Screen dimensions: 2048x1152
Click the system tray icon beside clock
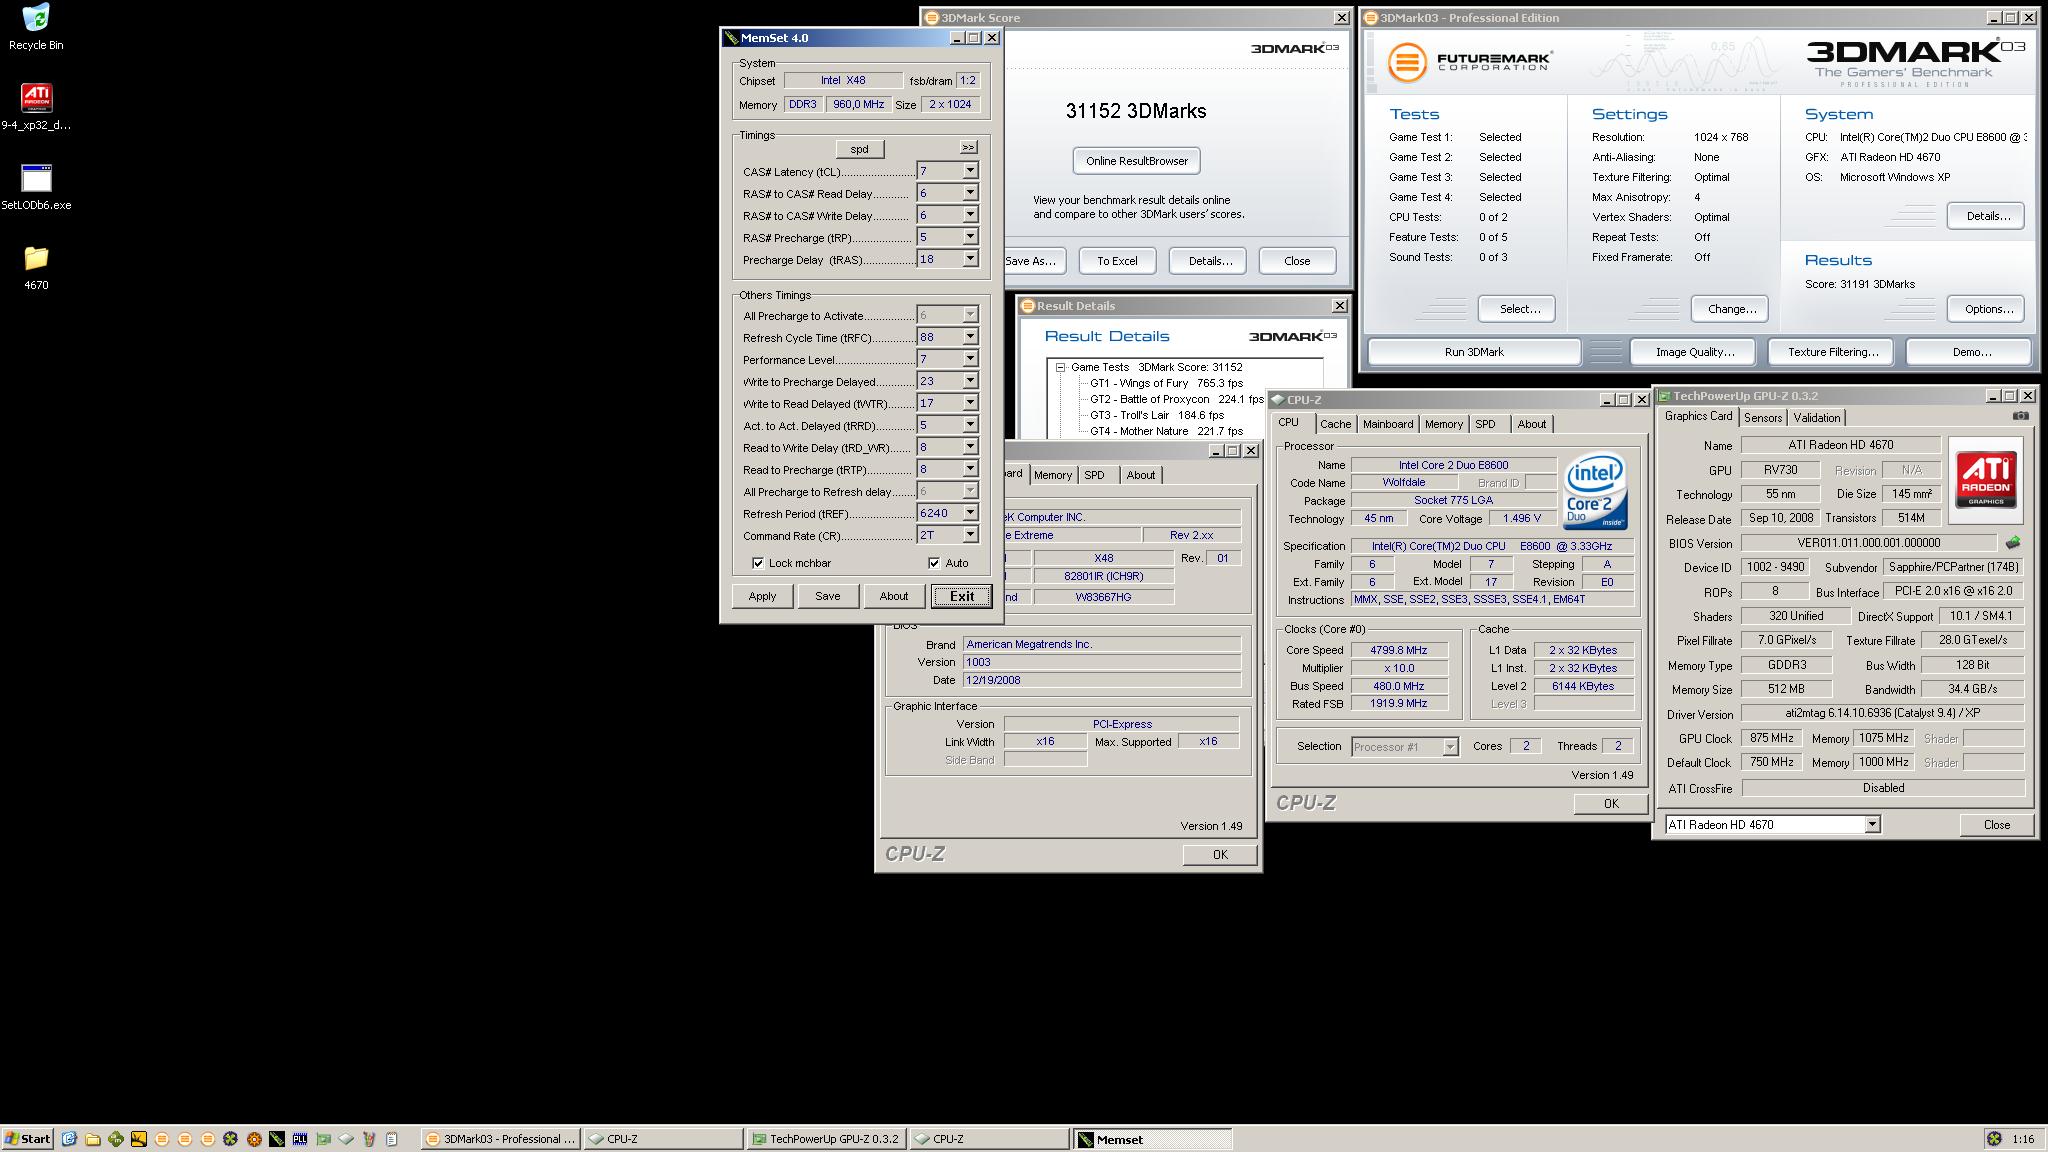click(x=1994, y=1139)
